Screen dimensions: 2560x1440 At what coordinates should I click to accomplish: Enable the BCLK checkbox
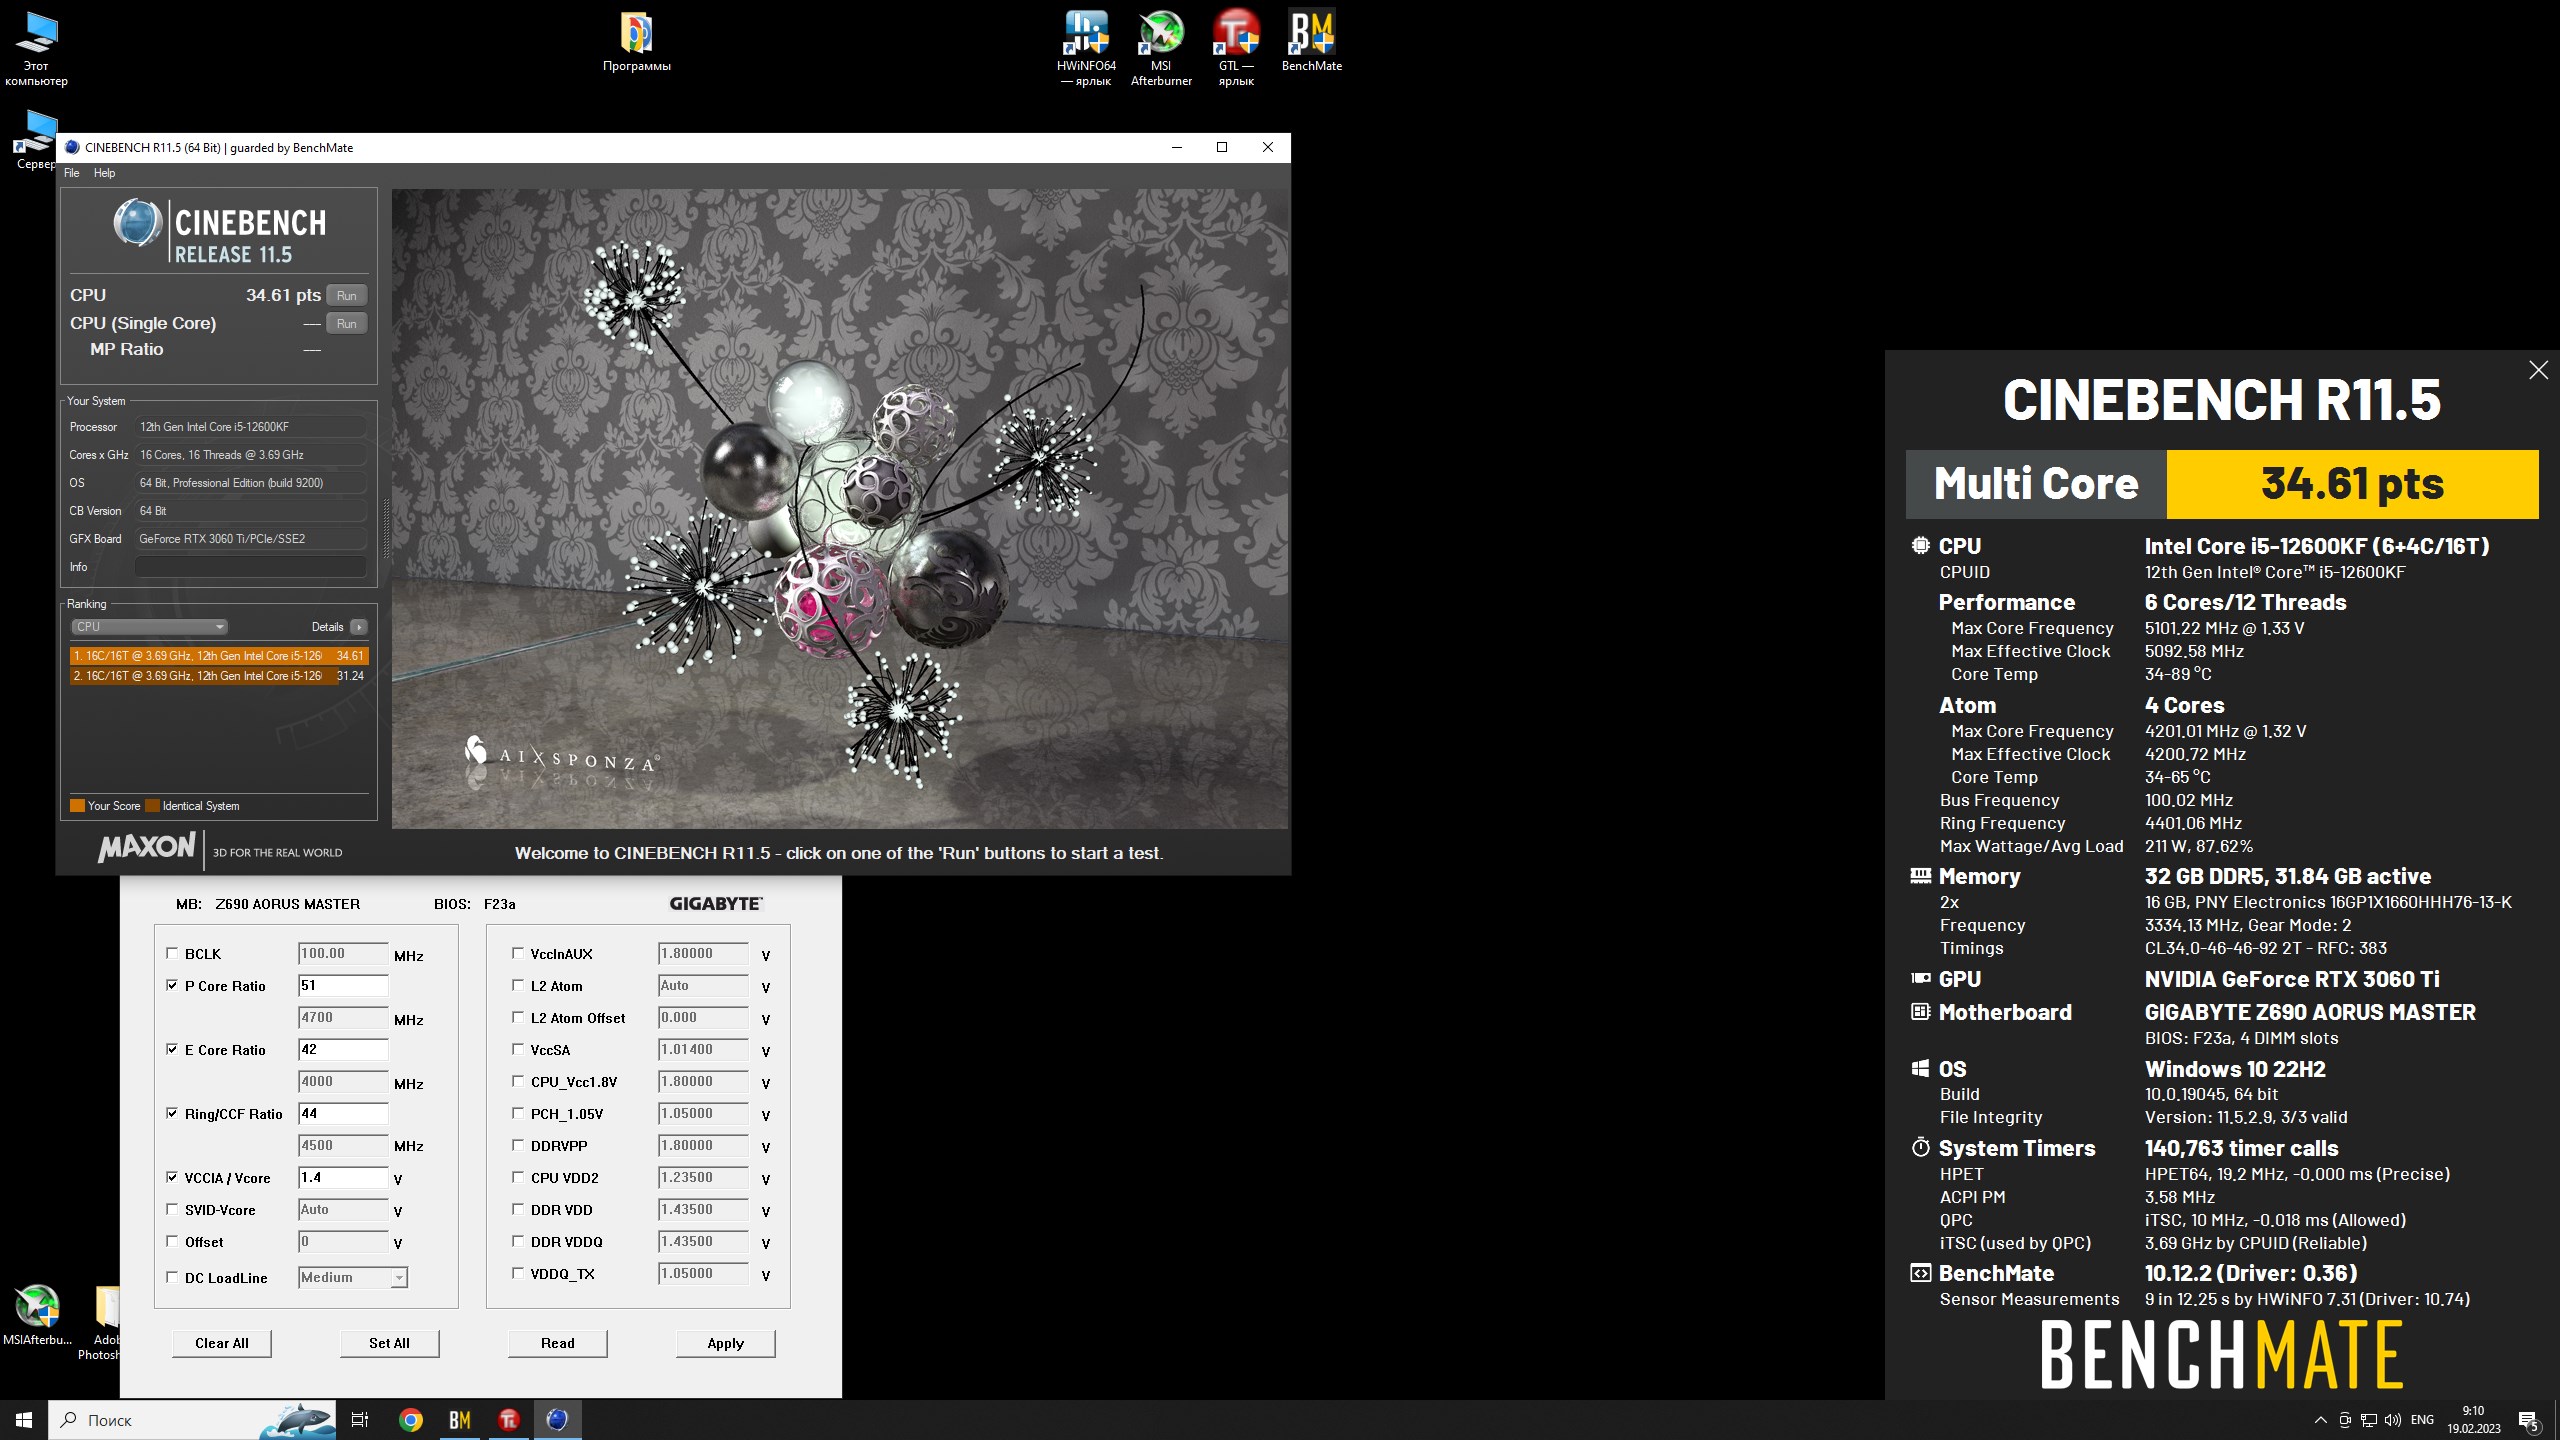pyautogui.click(x=172, y=953)
